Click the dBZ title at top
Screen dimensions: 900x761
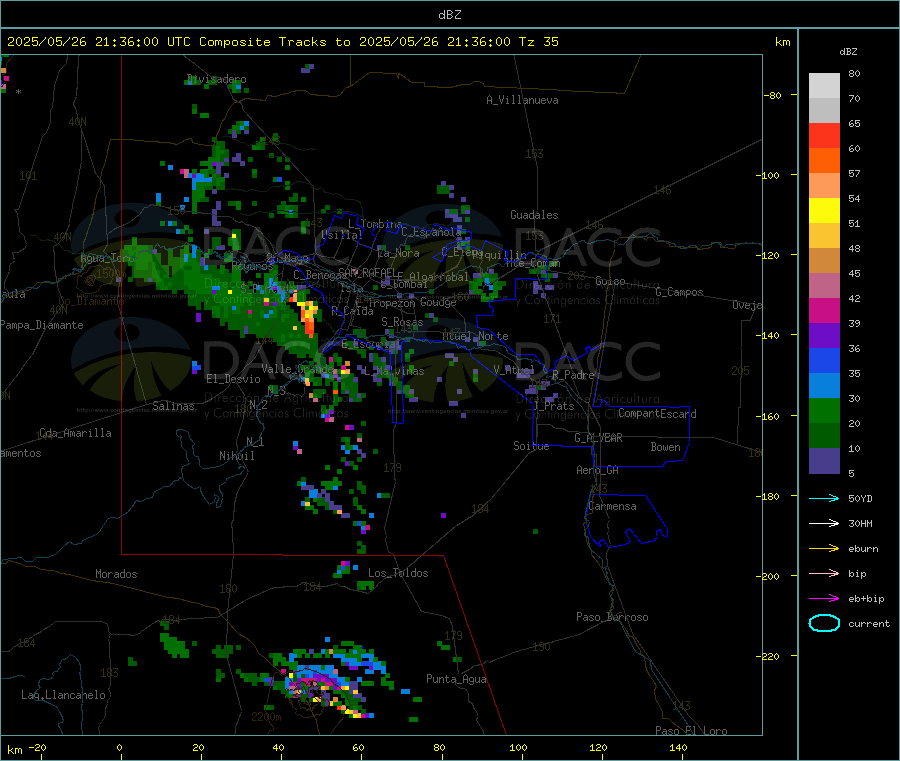[x=449, y=15]
